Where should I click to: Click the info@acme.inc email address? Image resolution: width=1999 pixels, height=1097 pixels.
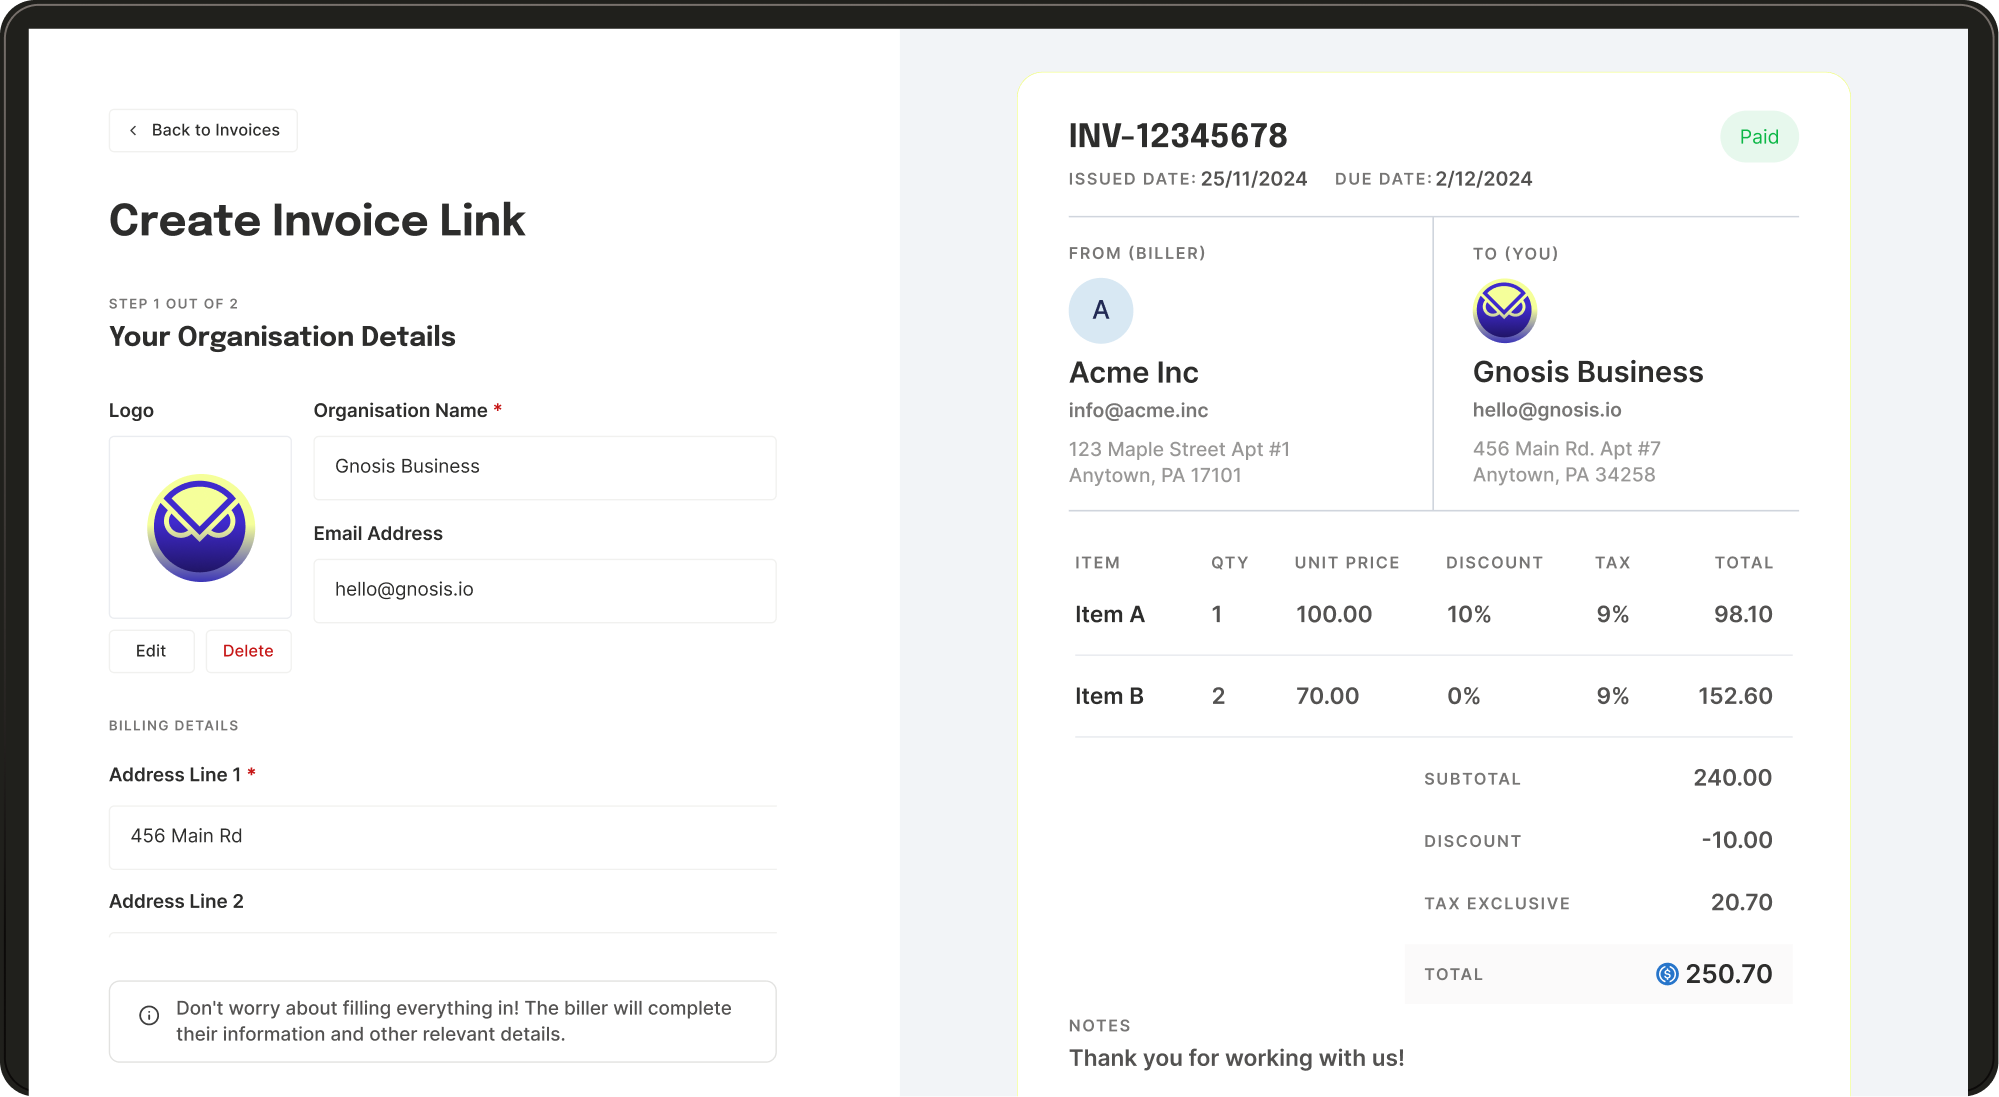pyautogui.click(x=1137, y=410)
